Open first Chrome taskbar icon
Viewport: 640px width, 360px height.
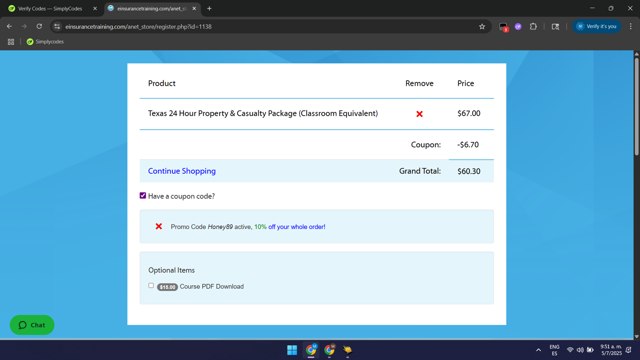[x=311, y=350]
